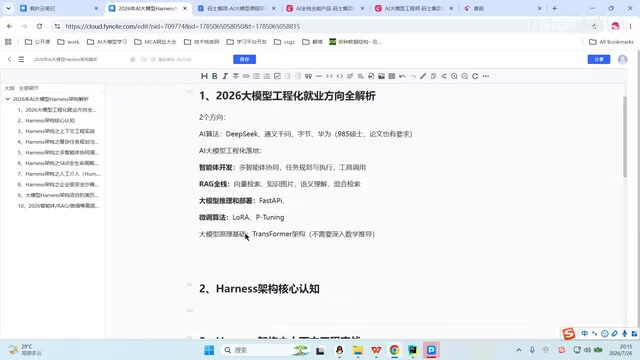The width and height of the screenshot is (640, 360).
Task: Open the Windows Start menu
Action: coord(209,350)
